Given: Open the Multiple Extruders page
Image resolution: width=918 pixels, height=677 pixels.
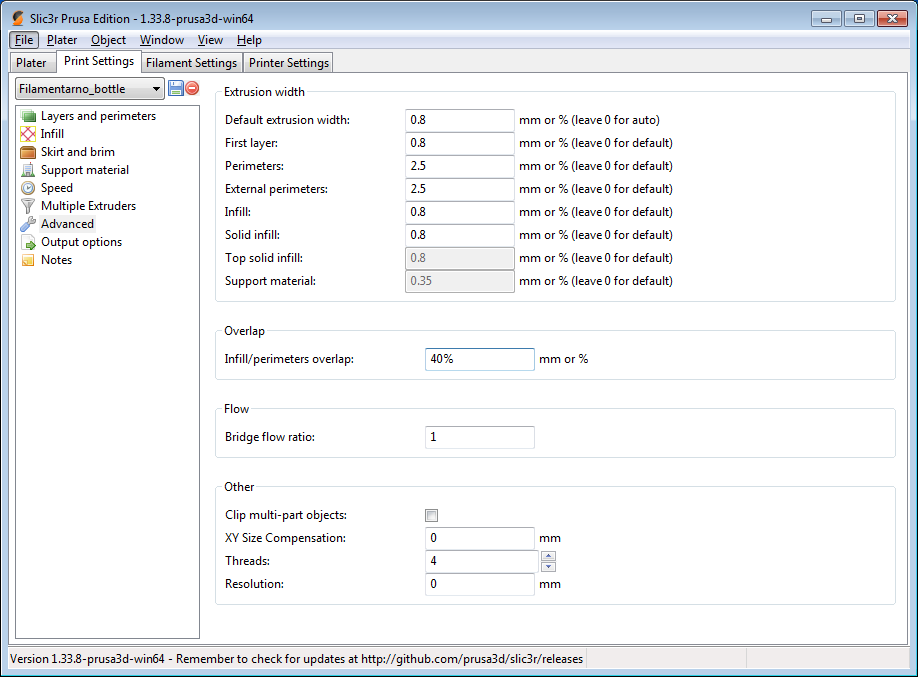Looking at the screenshot, I should point(88,206).
